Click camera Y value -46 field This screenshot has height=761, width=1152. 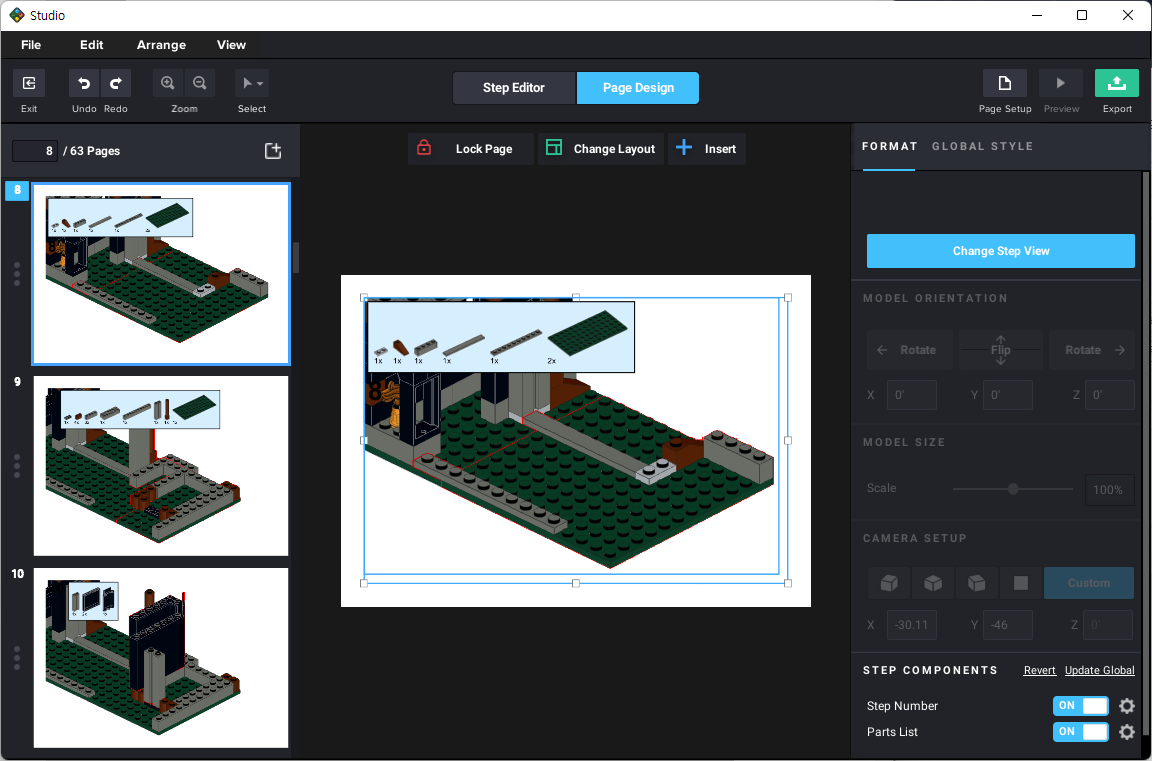1007,625
